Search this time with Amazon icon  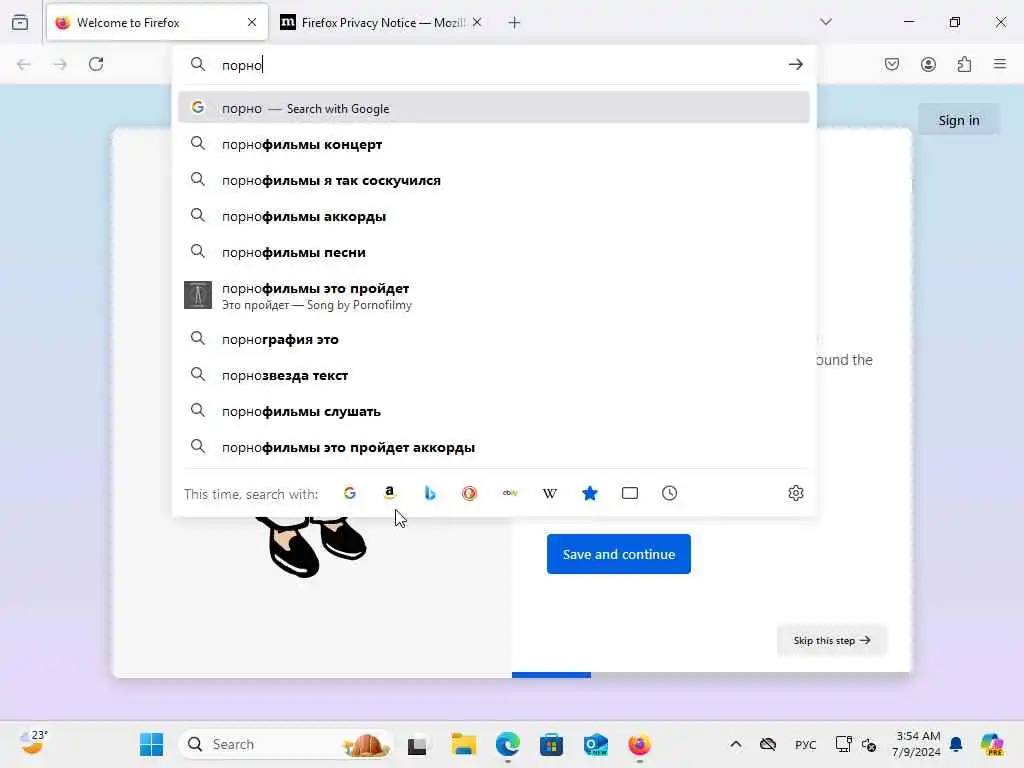click(x=390, y=493)
